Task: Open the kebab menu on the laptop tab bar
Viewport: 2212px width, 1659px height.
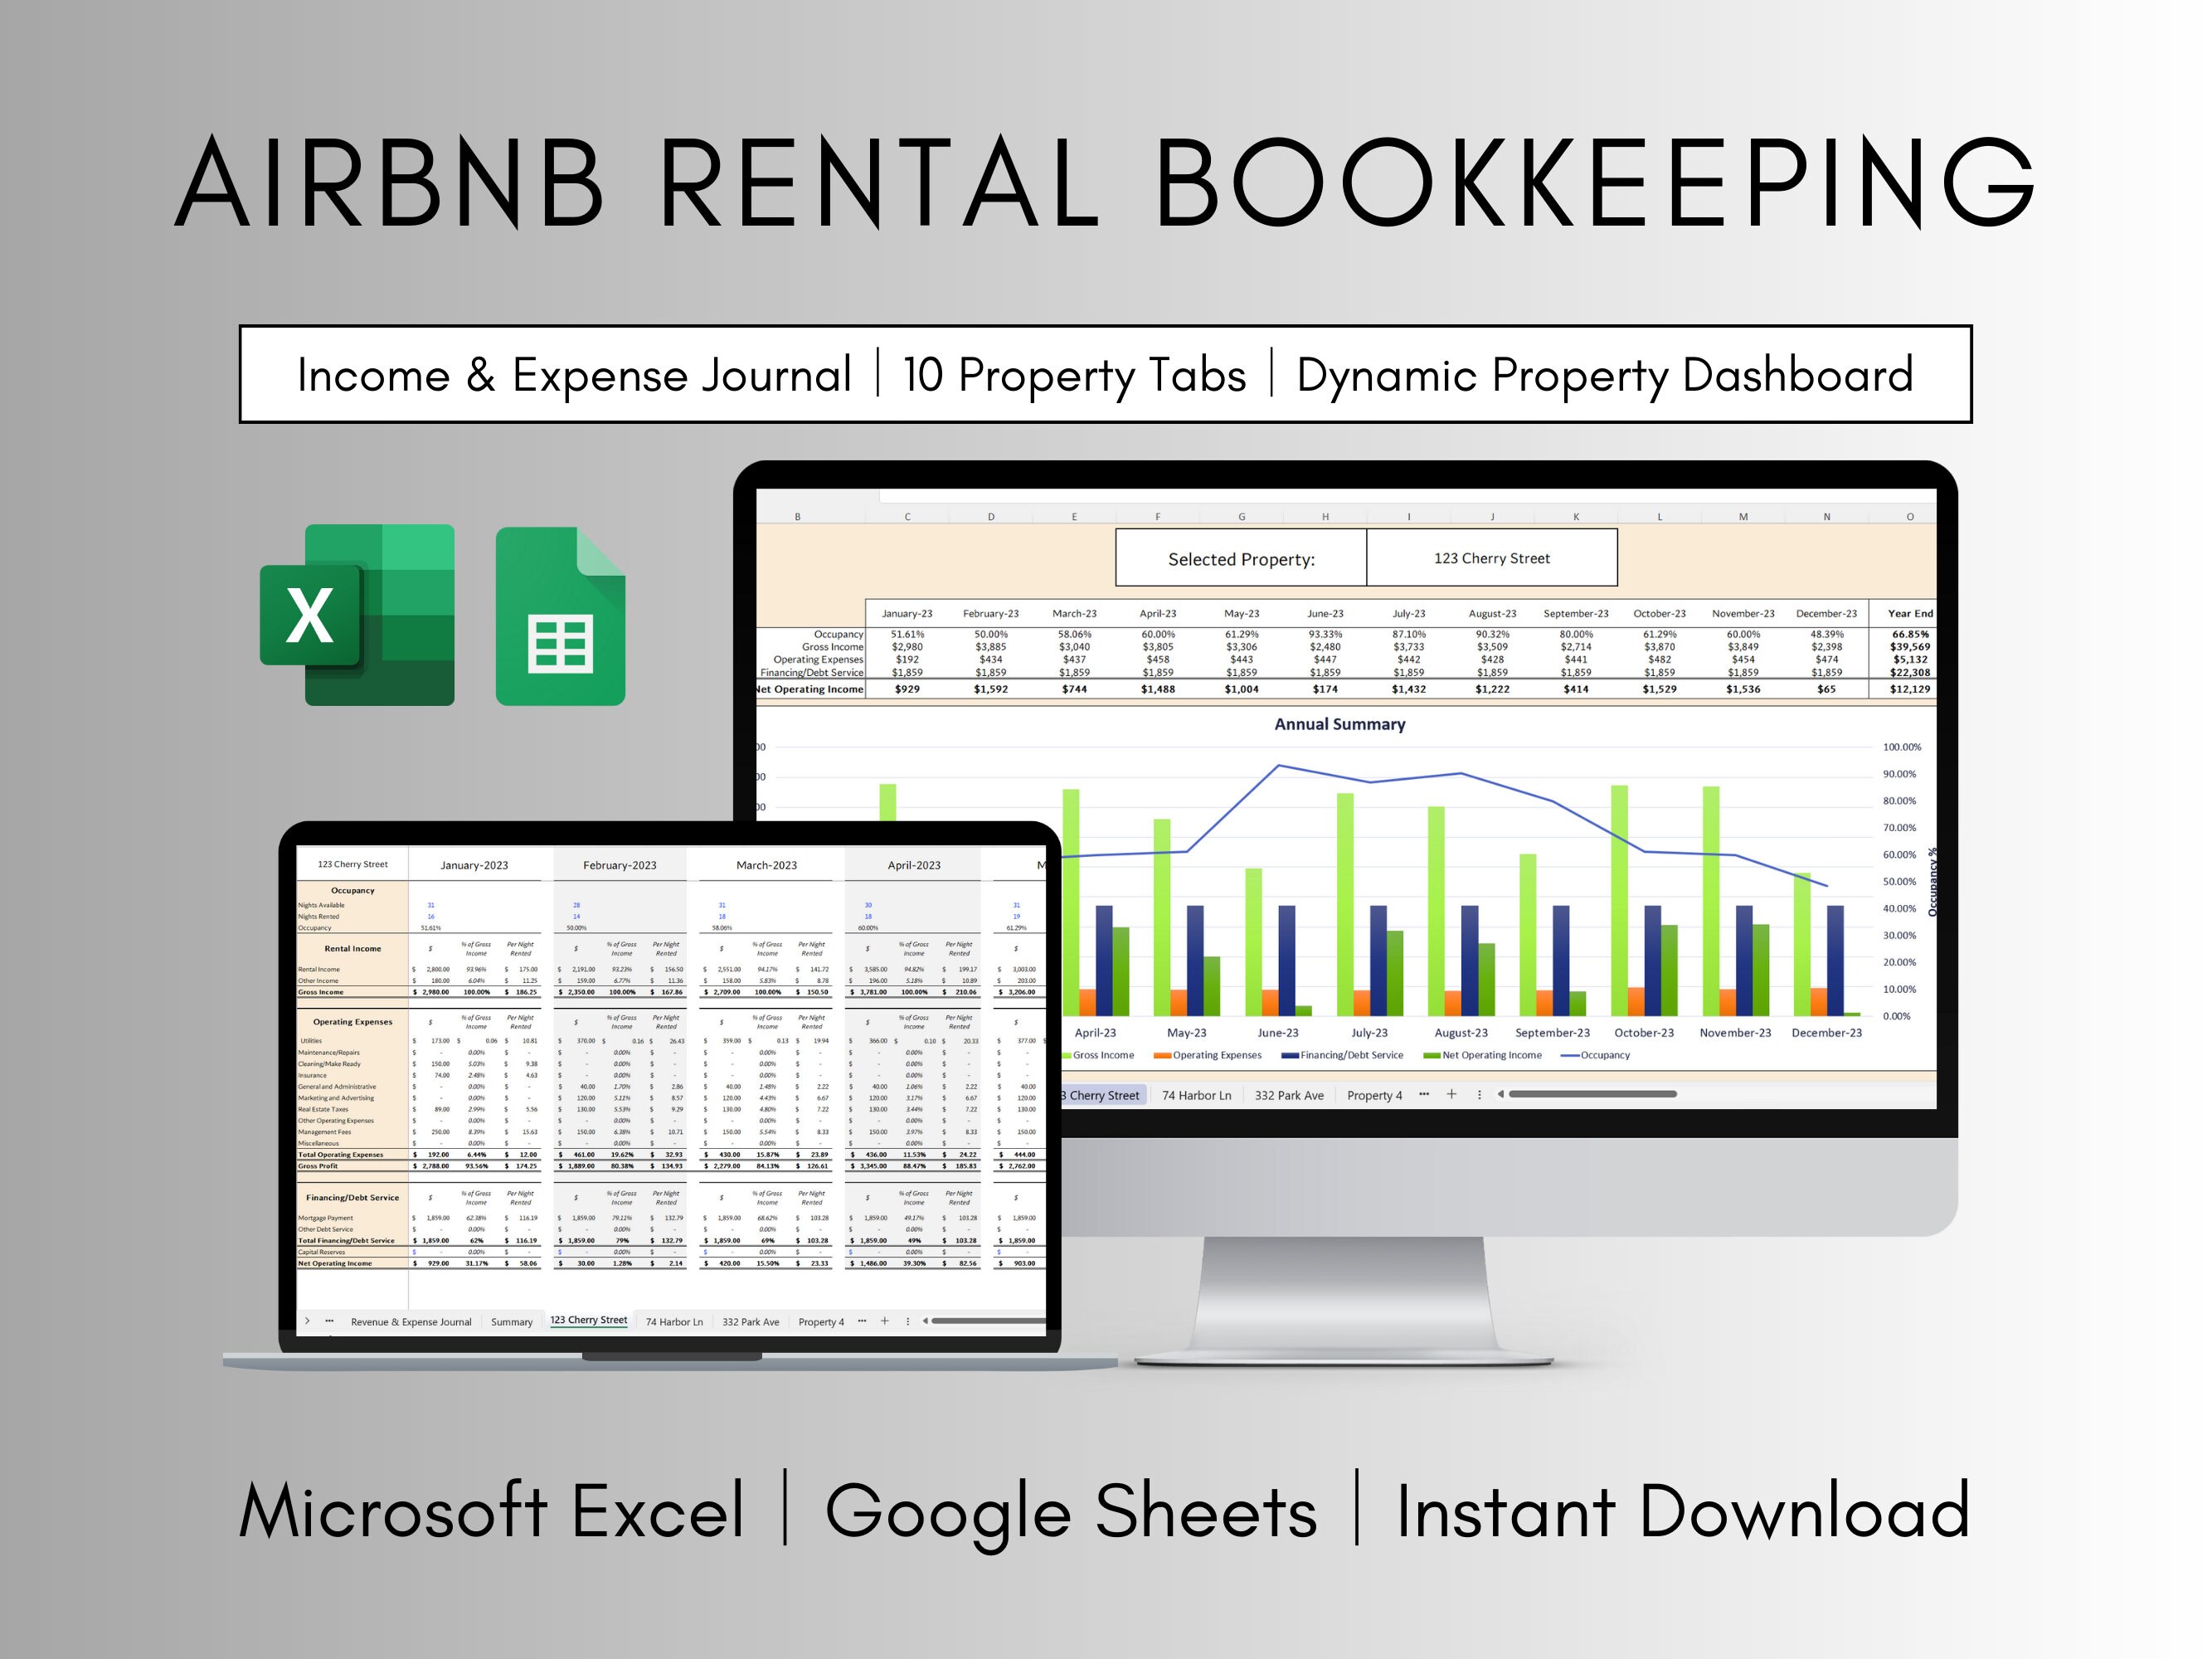Action: tap(907, 1321)
